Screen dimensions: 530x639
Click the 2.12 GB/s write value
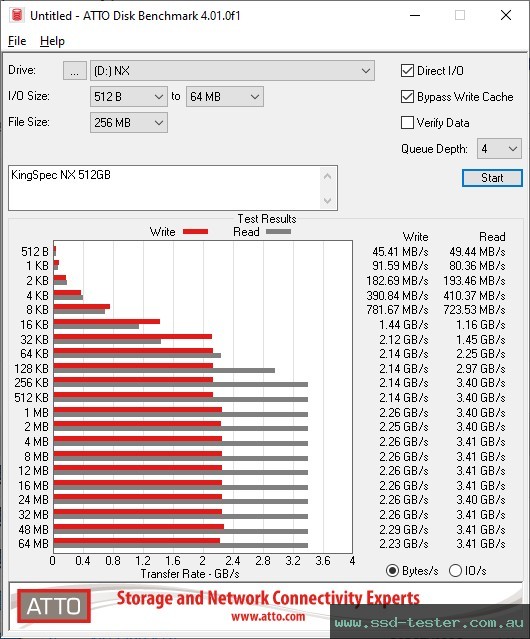click(404, 339)
